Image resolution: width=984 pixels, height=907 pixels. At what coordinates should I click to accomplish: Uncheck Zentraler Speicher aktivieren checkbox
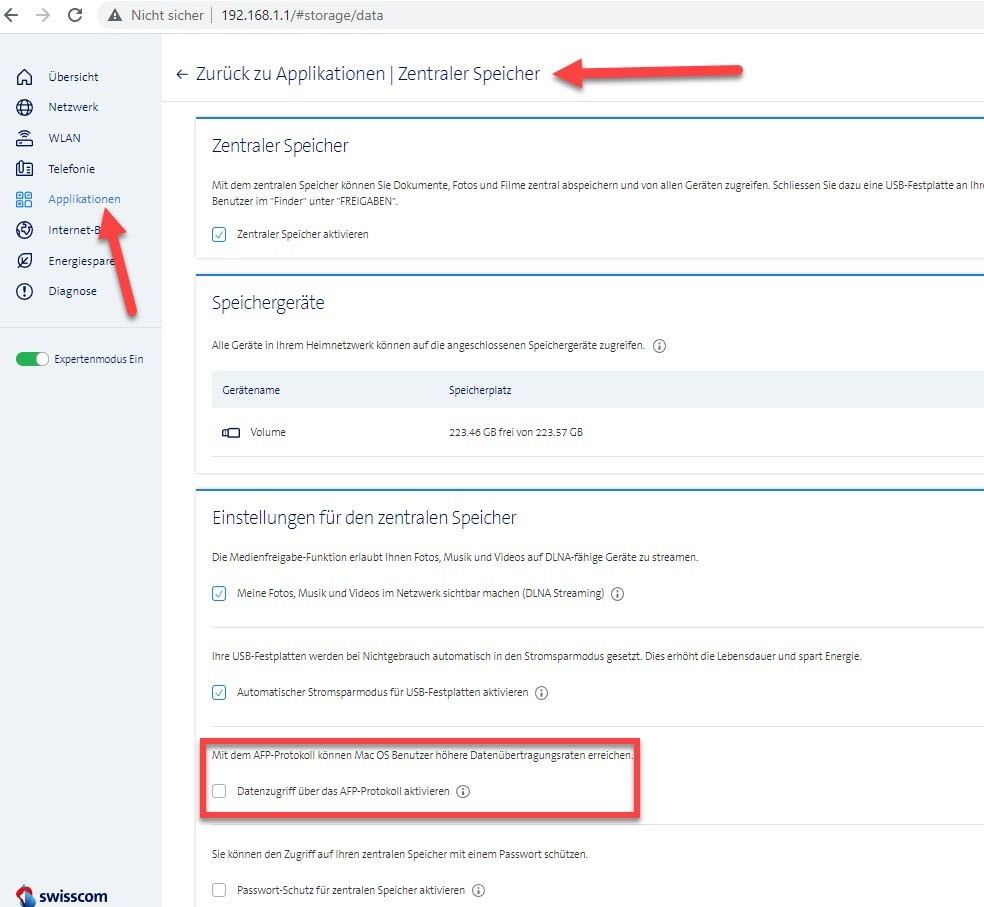(x=219, y=234)
